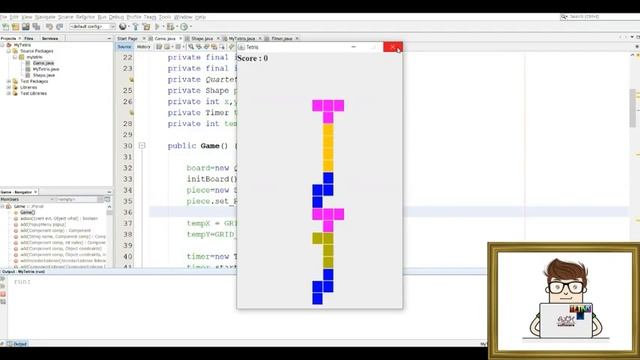Click the Search field in the top right

(600, 17)
